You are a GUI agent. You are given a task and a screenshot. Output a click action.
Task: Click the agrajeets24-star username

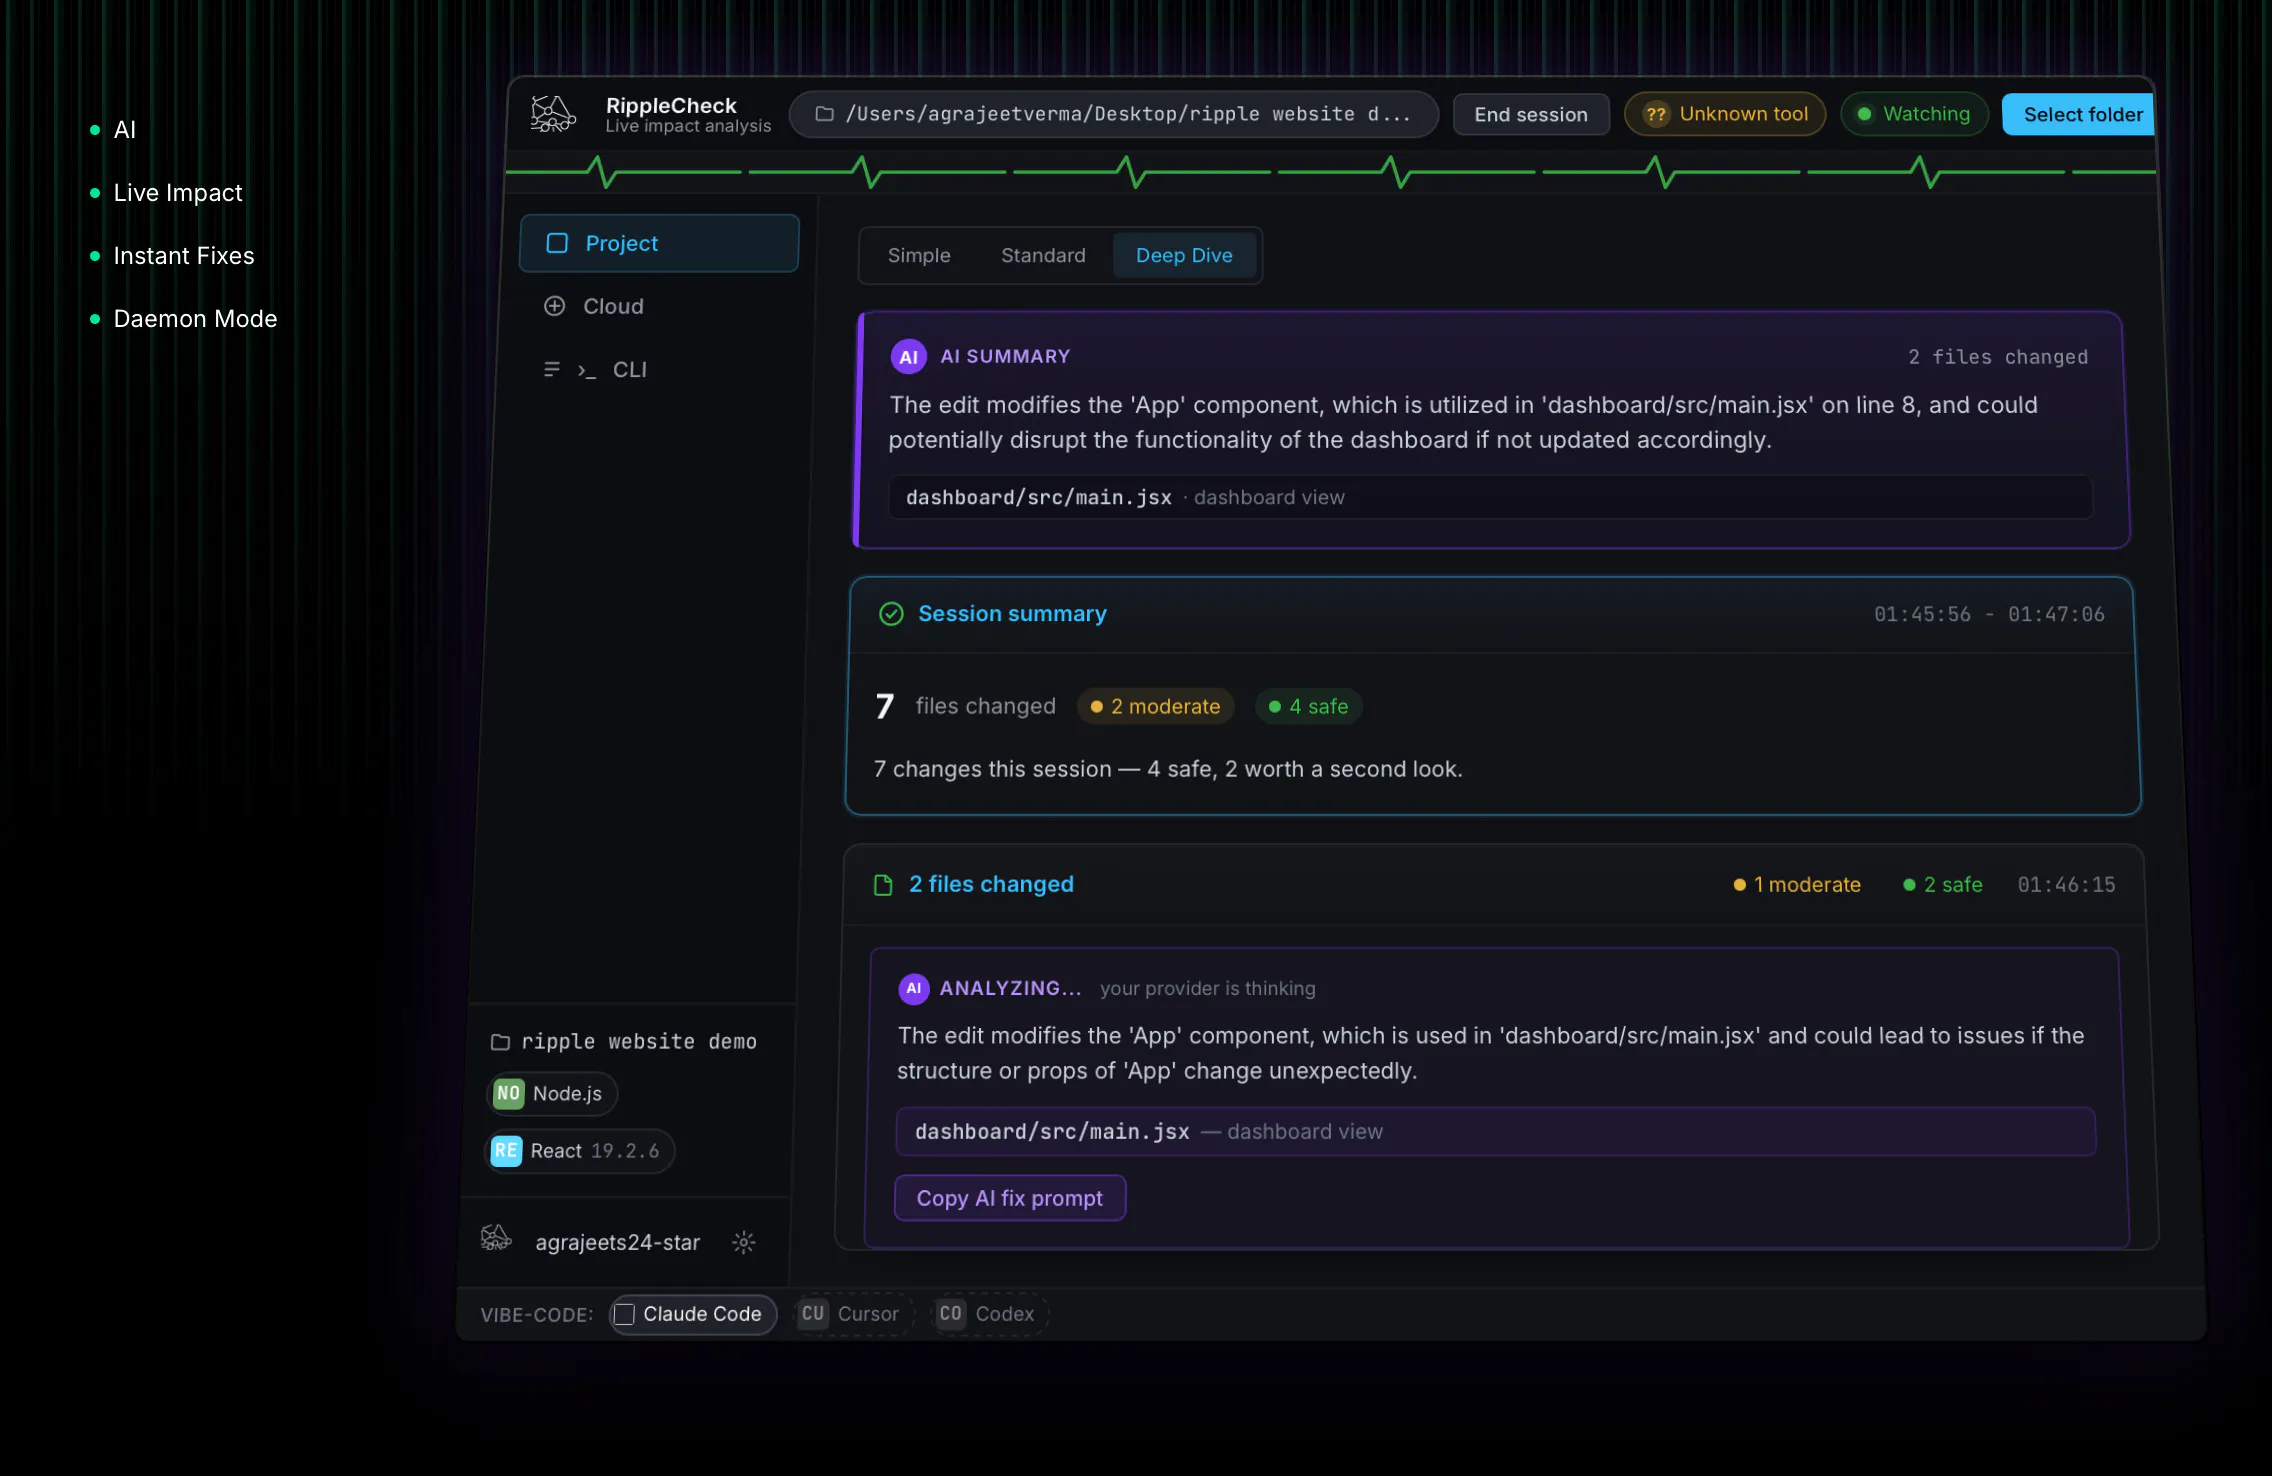coord(617,1242)
